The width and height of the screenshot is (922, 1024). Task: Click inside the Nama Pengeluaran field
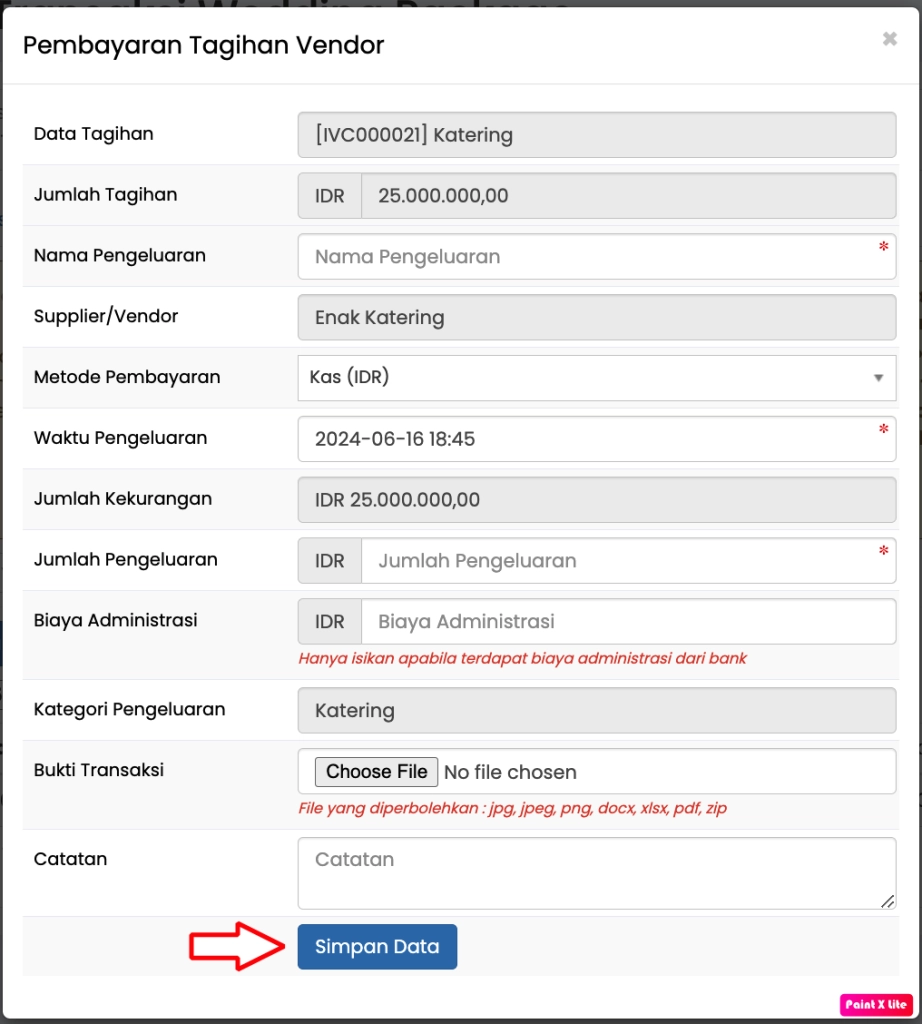(596, 256)
